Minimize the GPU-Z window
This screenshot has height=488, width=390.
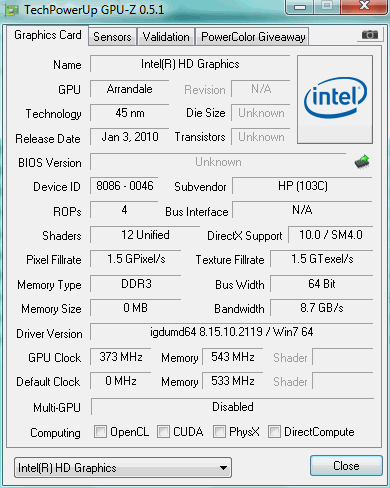click(x=300, y=7)
